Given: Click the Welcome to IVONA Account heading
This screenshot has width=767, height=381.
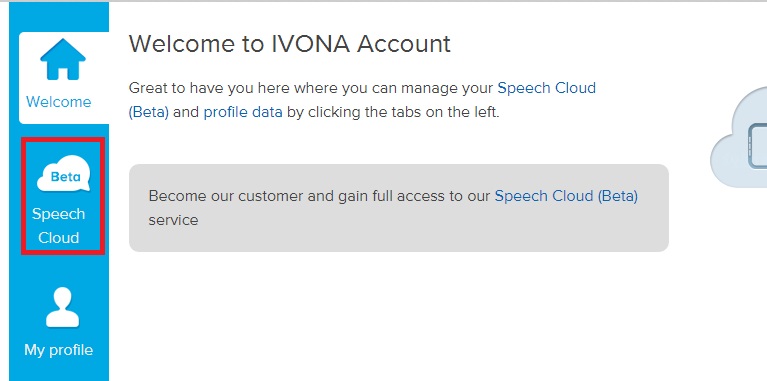Looking at the screenshot, I should click(x=290, y=44).
